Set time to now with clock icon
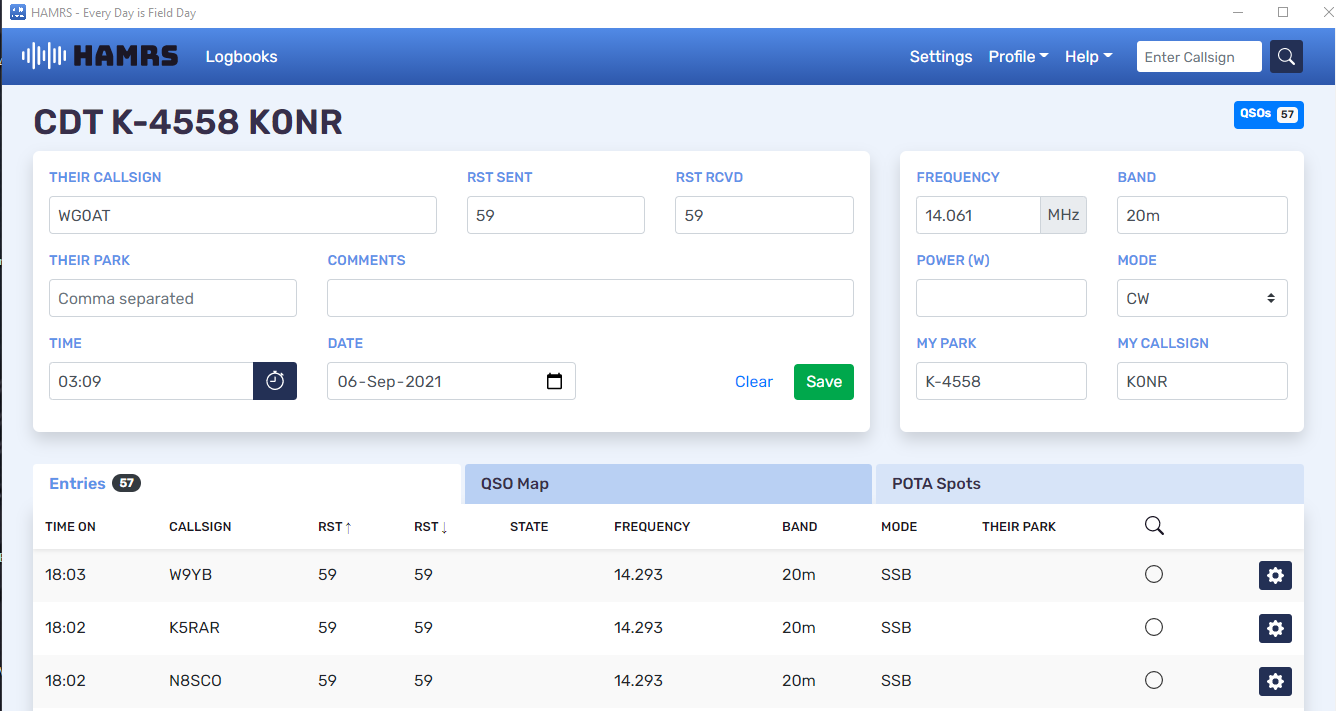 tap(275, 381)
